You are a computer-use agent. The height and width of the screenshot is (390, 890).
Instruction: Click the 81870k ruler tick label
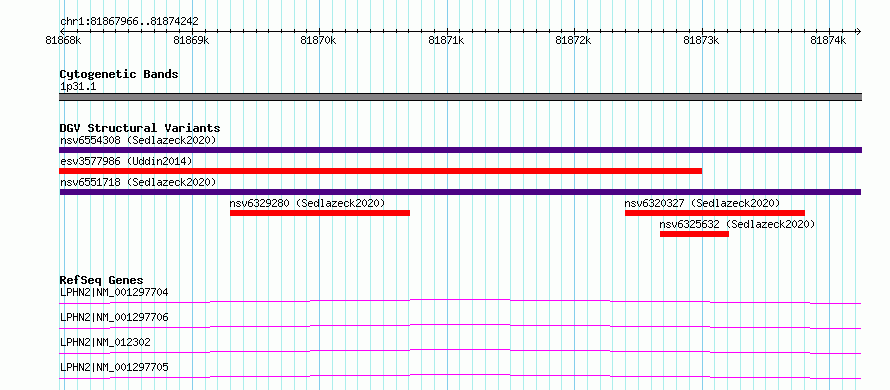tap(319, 41)
